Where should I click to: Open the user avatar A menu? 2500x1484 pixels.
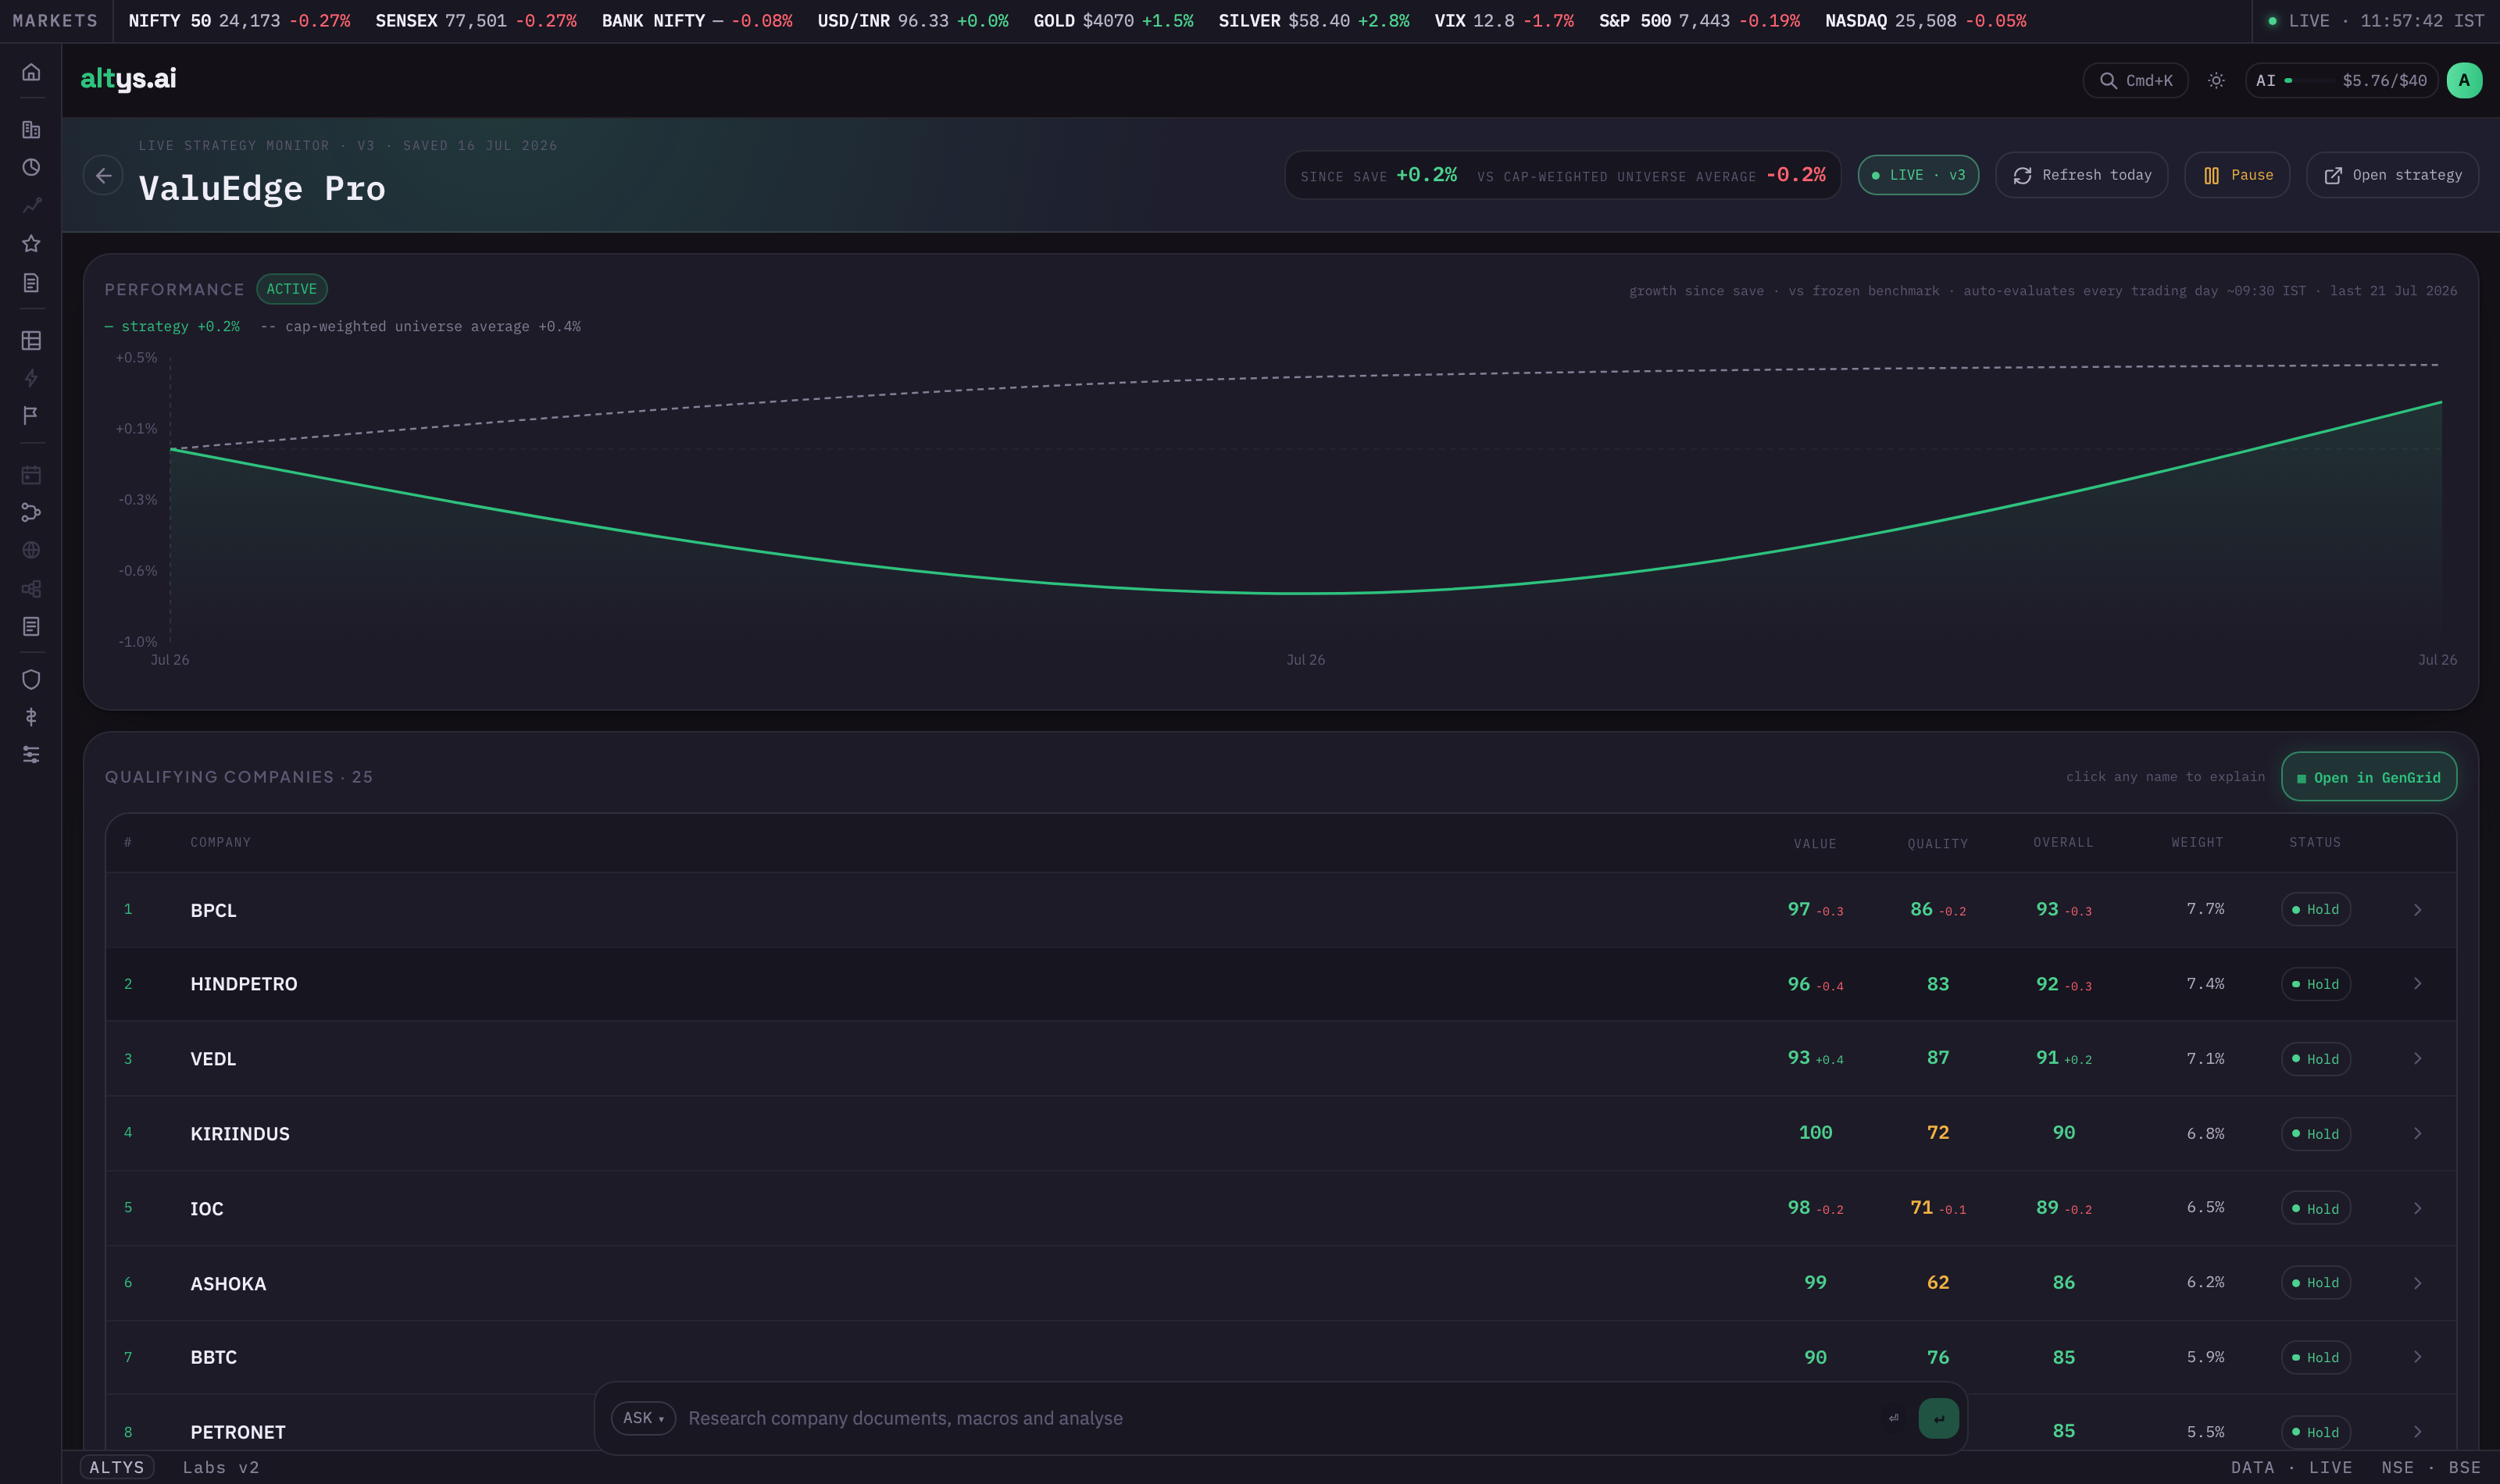[x=2464, y=81]
